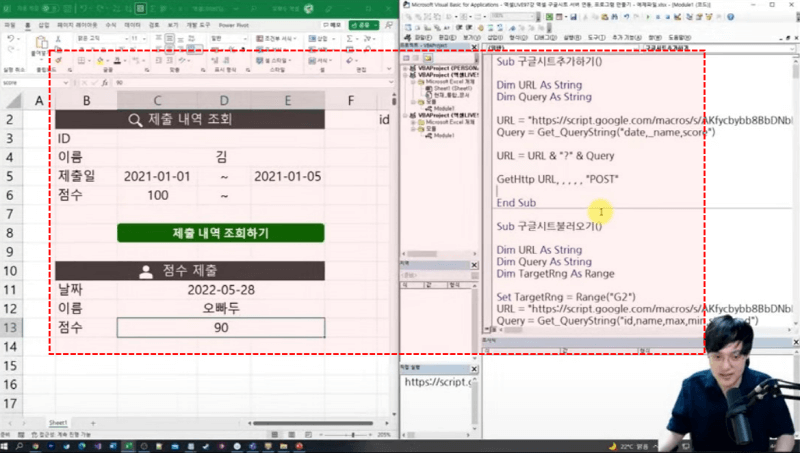The image size is (800, 453).
Task: Collapse the ribbon with the chevron arrow
Action: coord(389,69)
